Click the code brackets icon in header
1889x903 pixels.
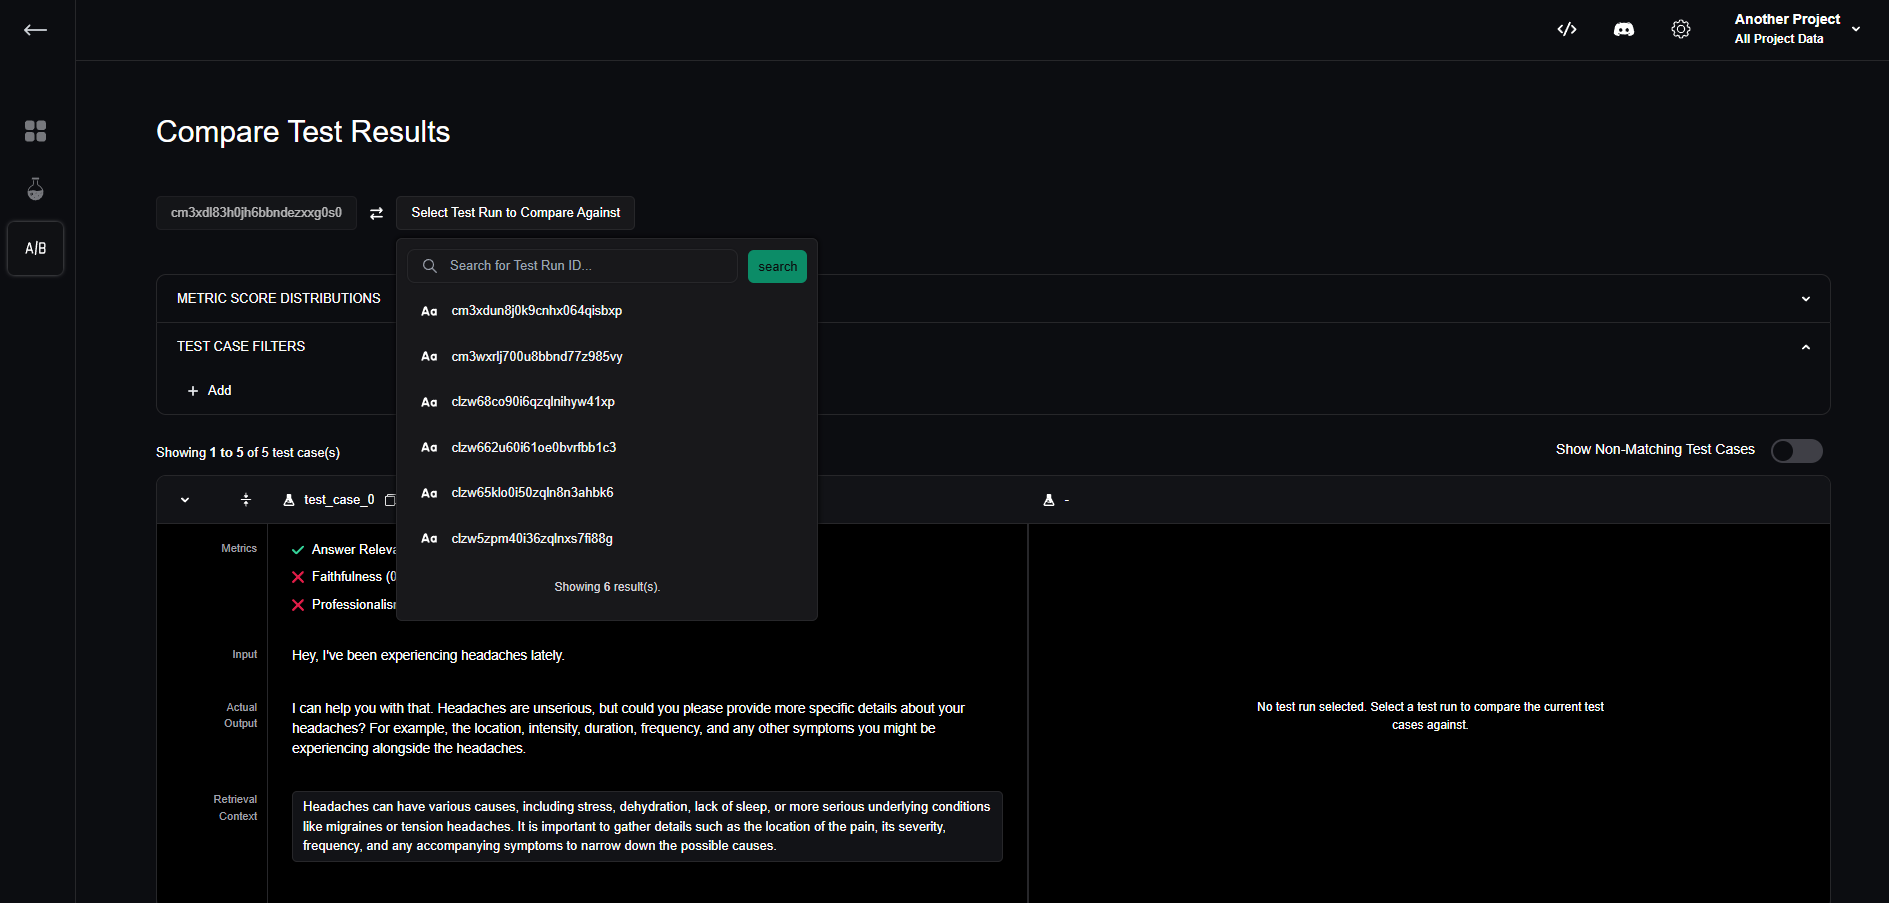click(1567, 29)
